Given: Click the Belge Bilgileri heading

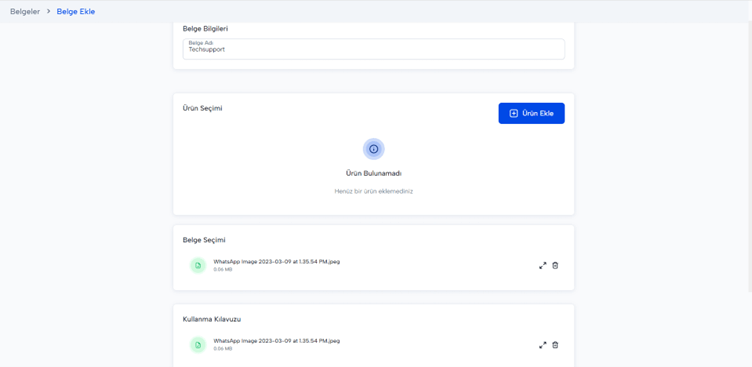Looking at the screenshot, I should [205, 28].
